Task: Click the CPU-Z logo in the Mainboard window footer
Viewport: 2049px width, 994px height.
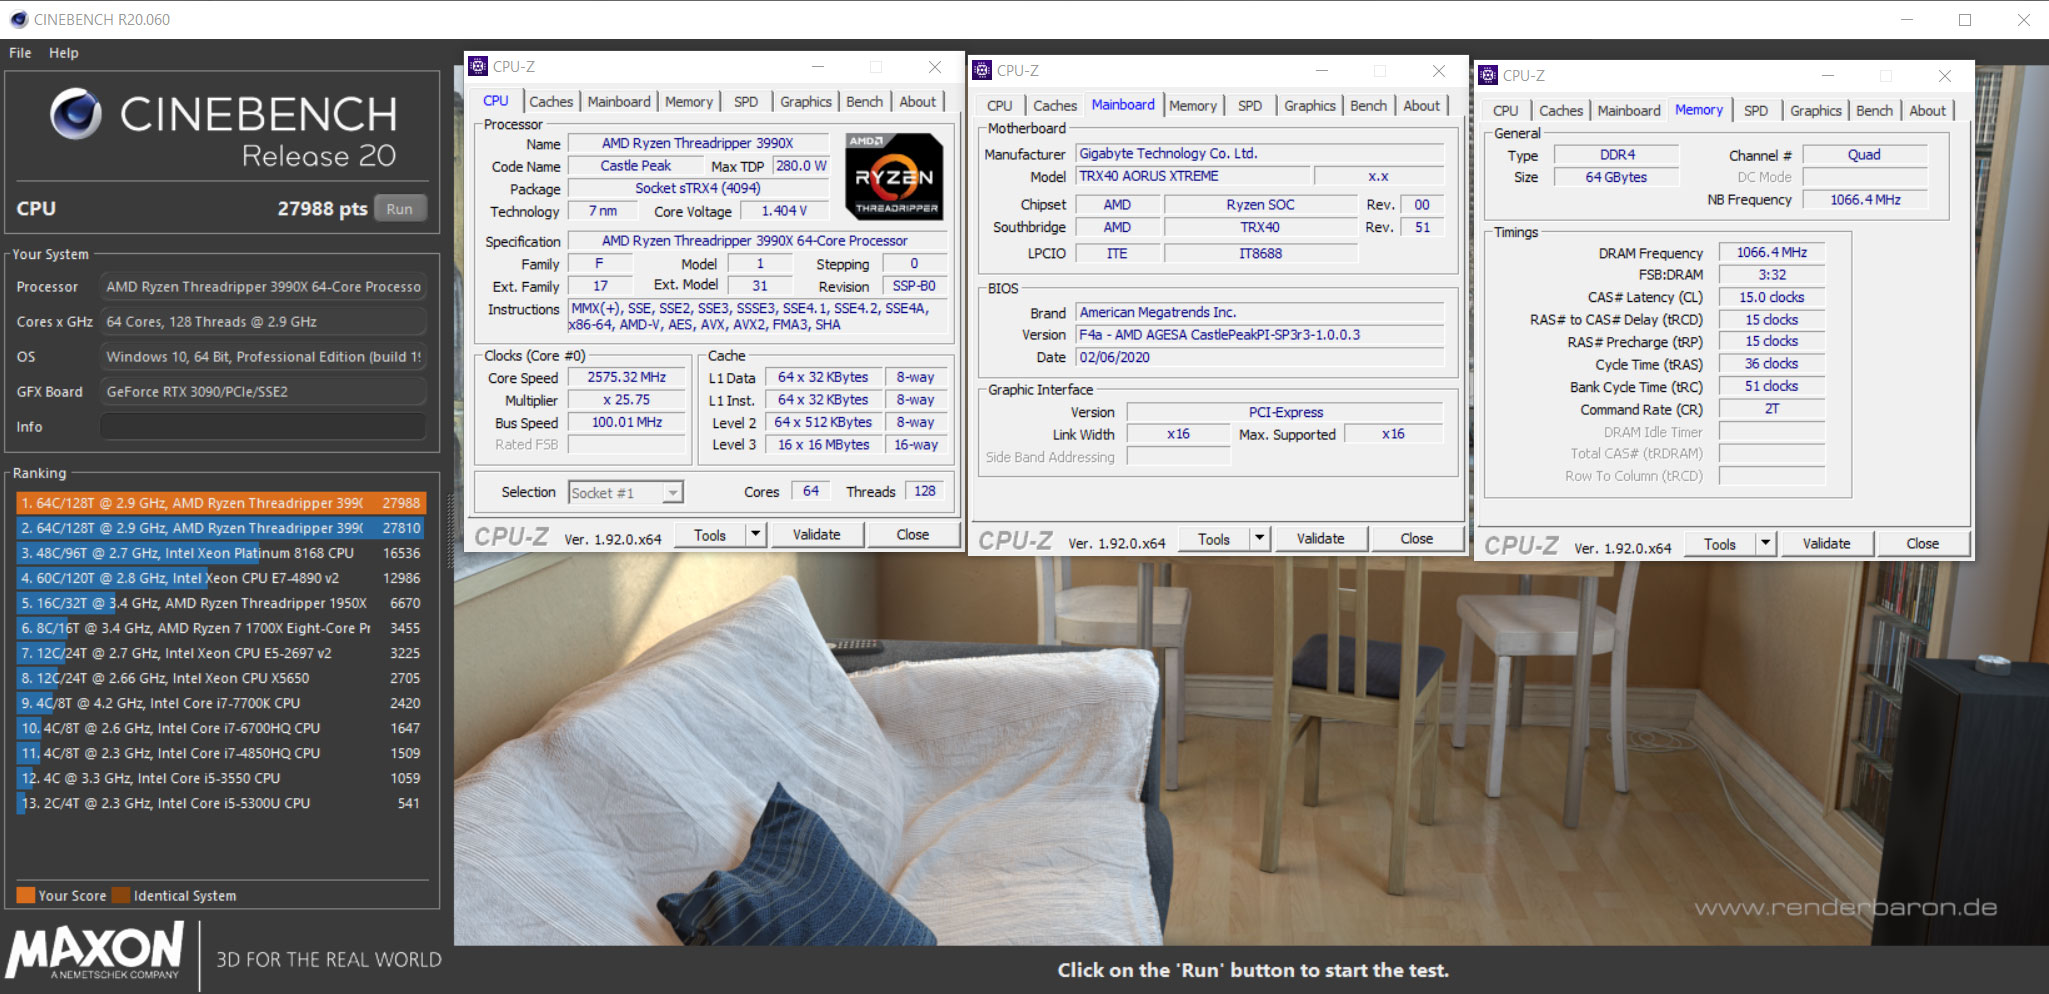Action: pyautogui.click(x=1018, y=540)
